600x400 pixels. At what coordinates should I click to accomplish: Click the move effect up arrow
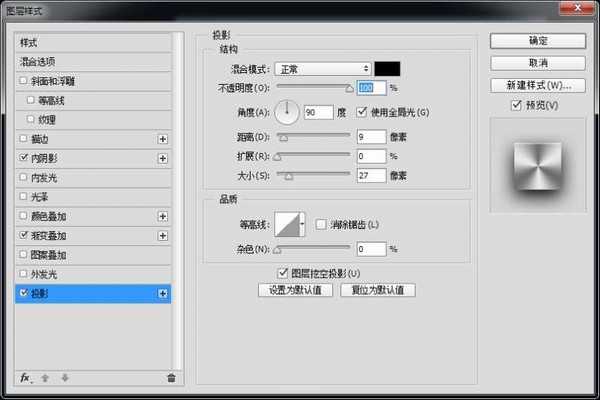coord(47,378)
